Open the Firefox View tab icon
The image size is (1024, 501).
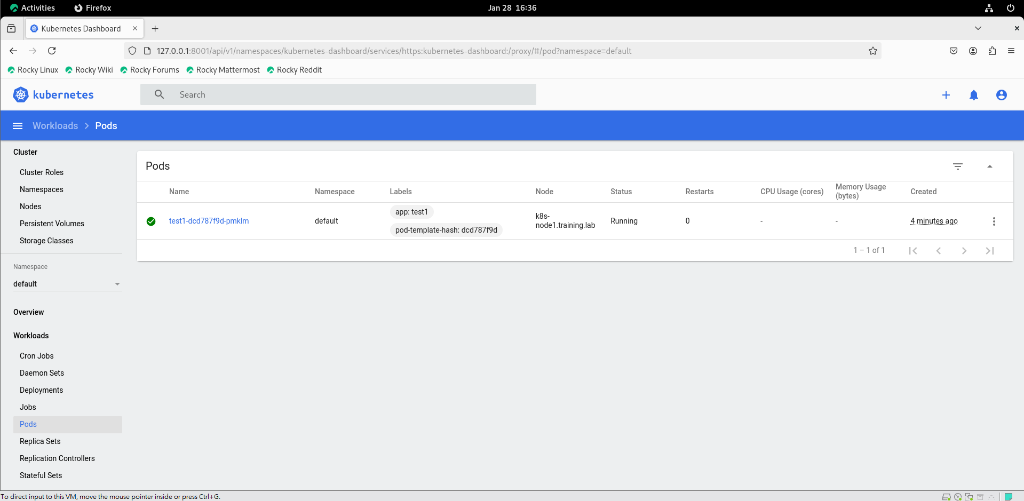coord(11,29)
